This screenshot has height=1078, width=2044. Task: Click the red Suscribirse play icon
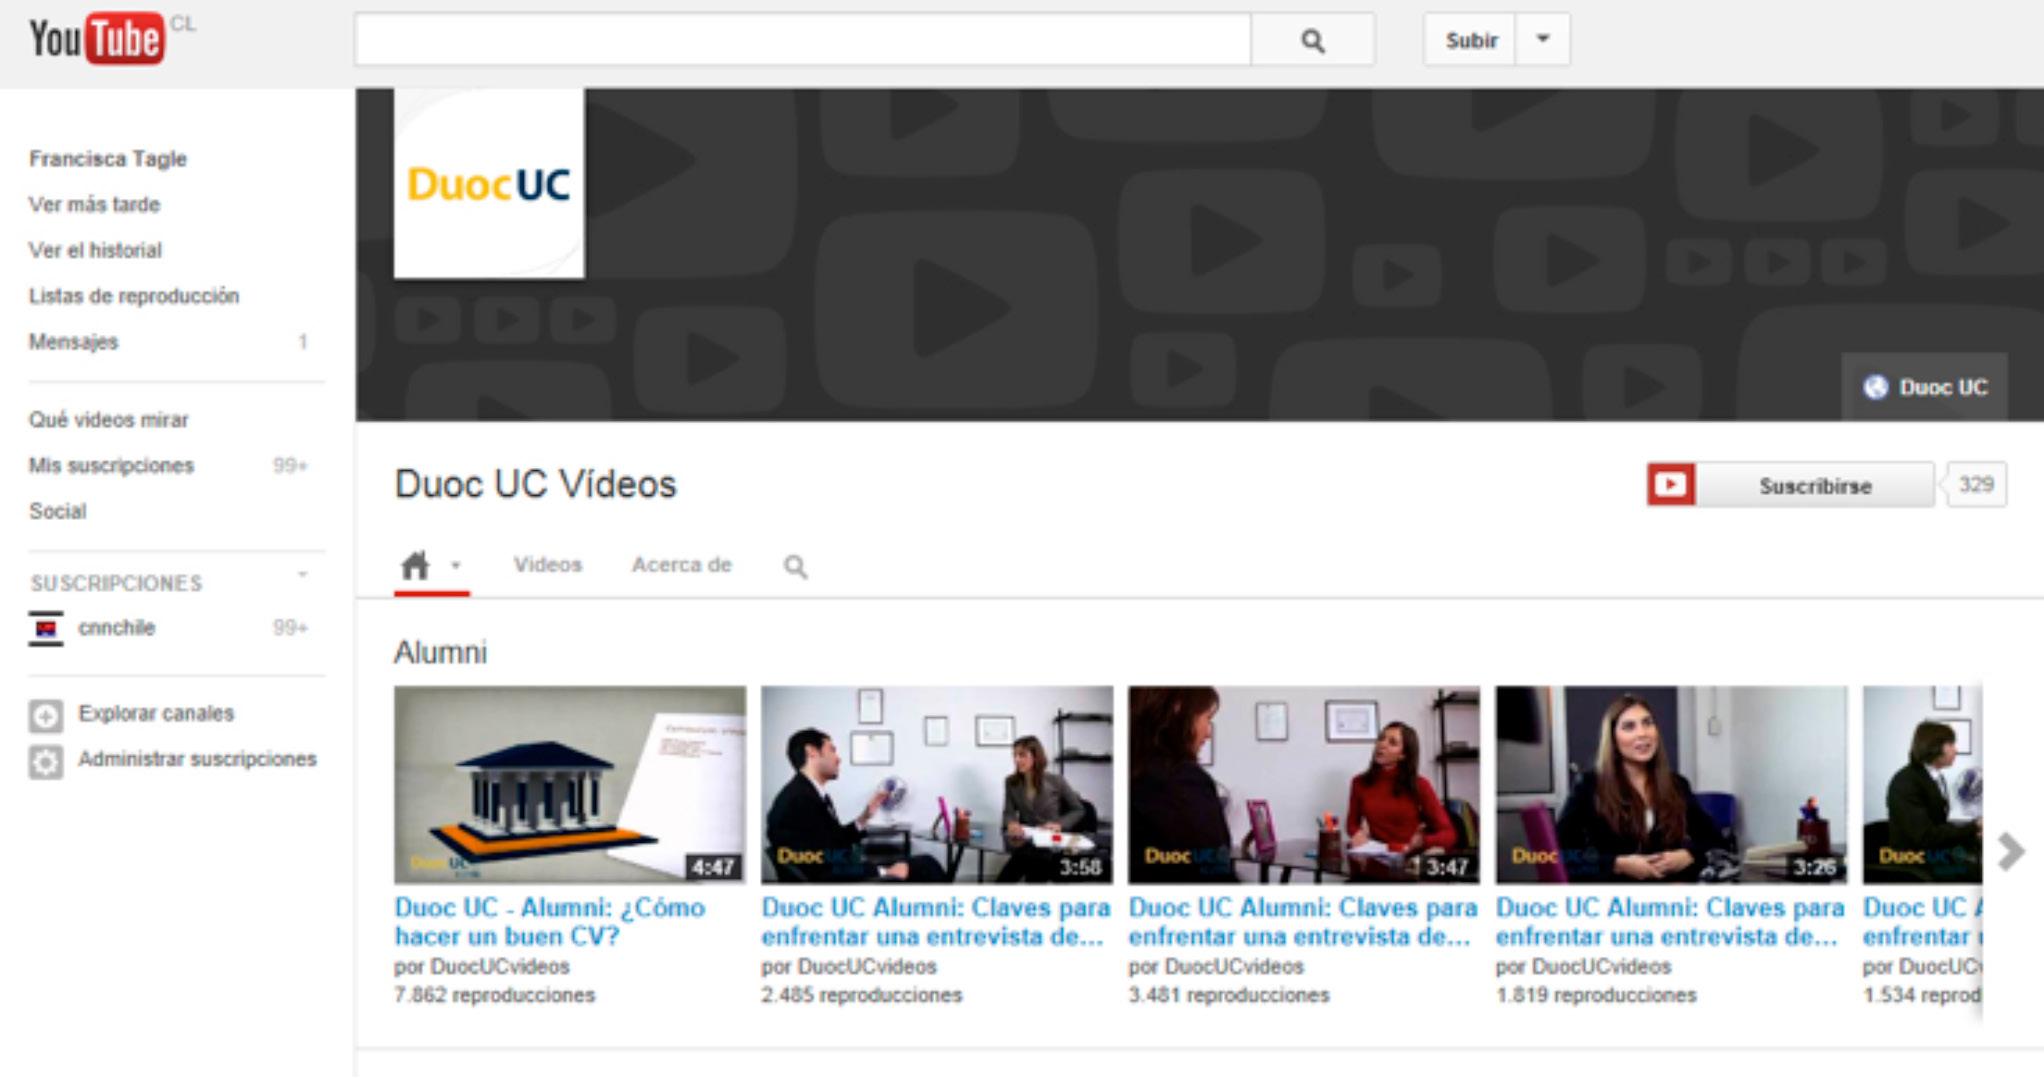(1670, 485)
